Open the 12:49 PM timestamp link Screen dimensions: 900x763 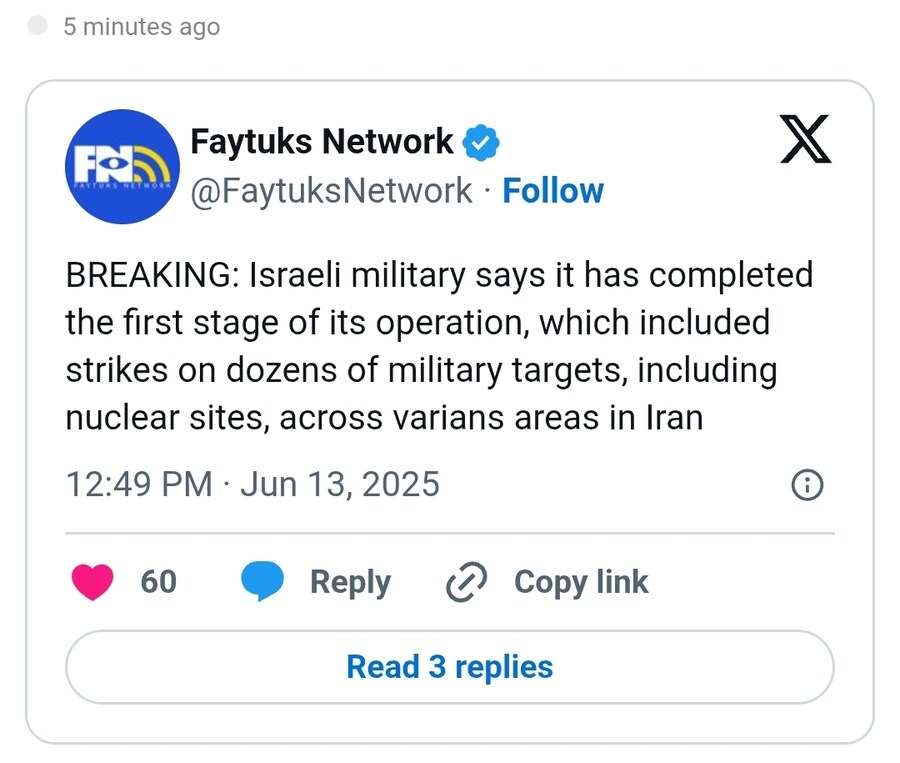point(139,484)
